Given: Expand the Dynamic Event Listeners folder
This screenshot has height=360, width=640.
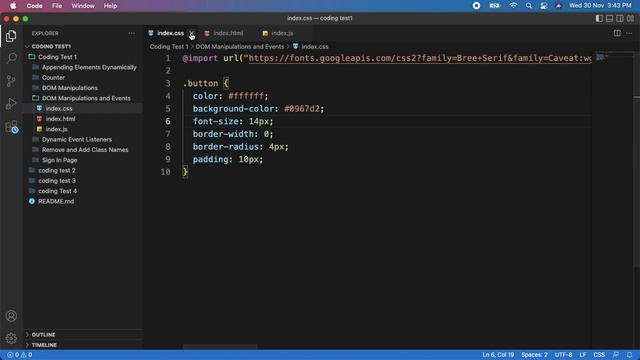Looking at the screenshot, I should pos(83,139).
